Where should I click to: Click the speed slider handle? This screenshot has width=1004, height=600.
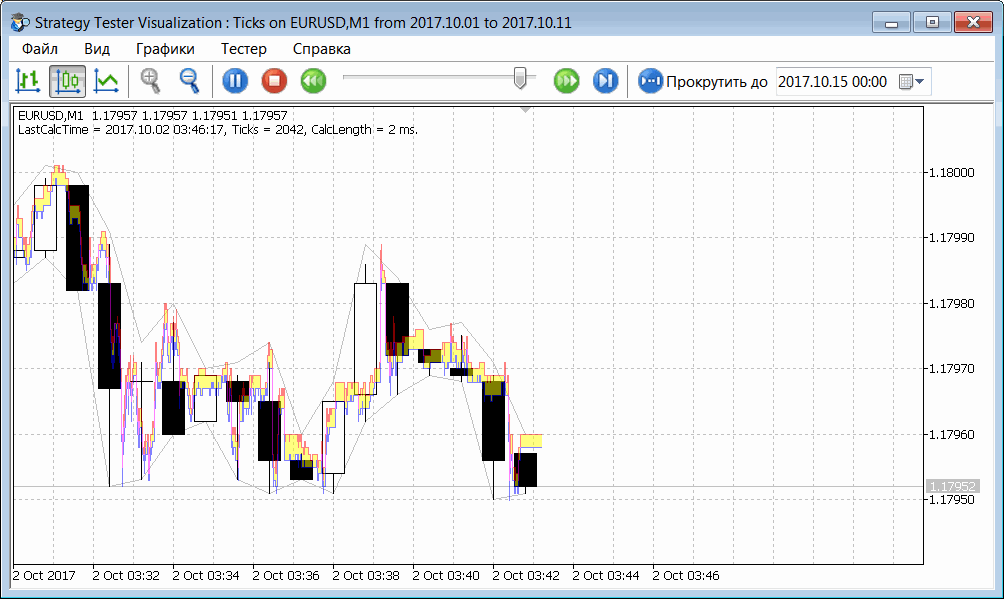click(521, 78)
